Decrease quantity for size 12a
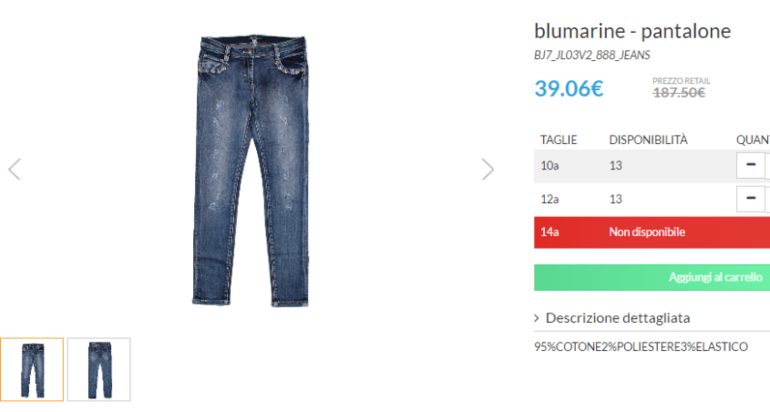Screen dimensions: 770x412 [x=751, y=198]
